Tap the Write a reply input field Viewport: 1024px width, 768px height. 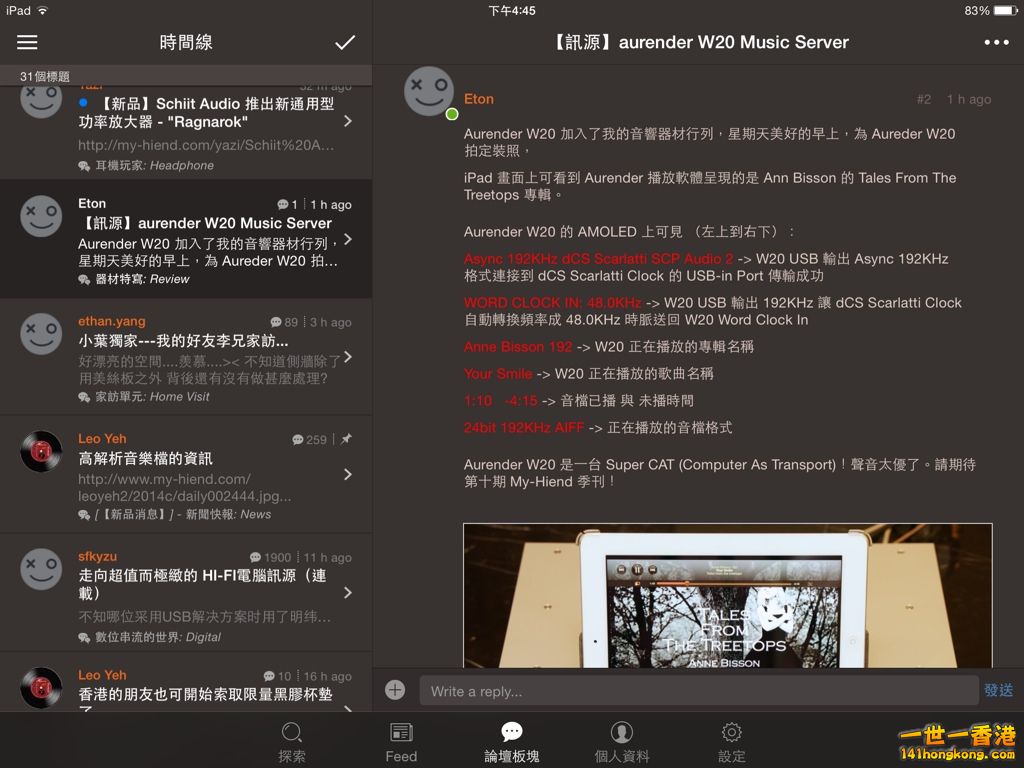pyautogui.click(x=698, y=691)
